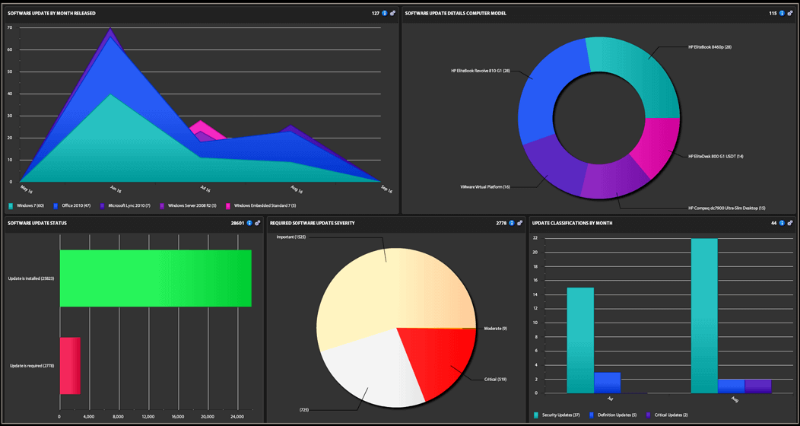Open gear settings on Required Software Update Severity
The width and height of the screenshot is (800, 426).
[x=519, y=223]
